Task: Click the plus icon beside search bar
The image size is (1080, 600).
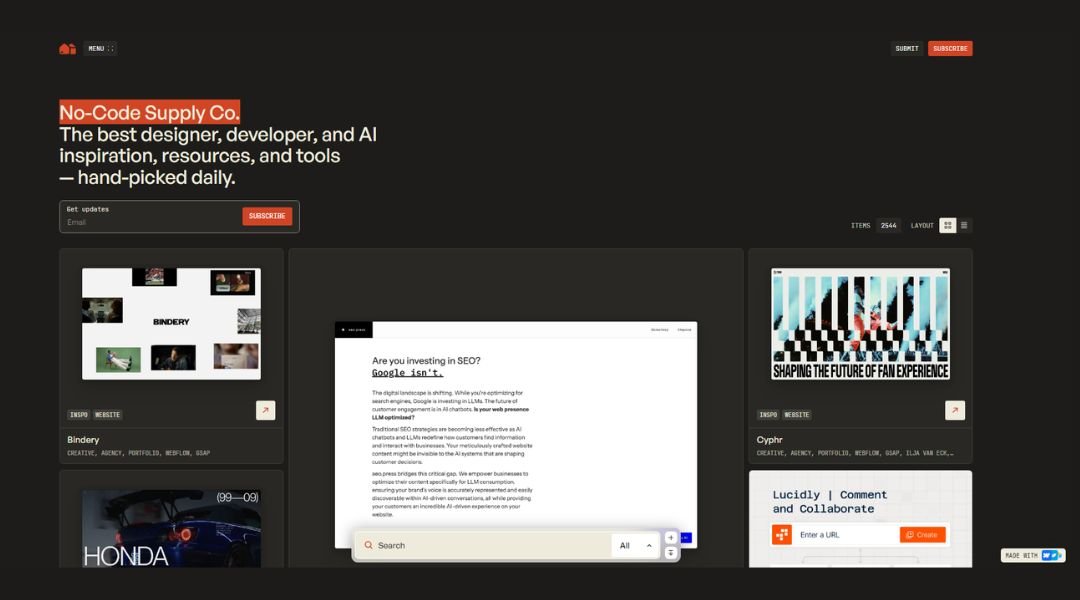Action: click(671, 537)
